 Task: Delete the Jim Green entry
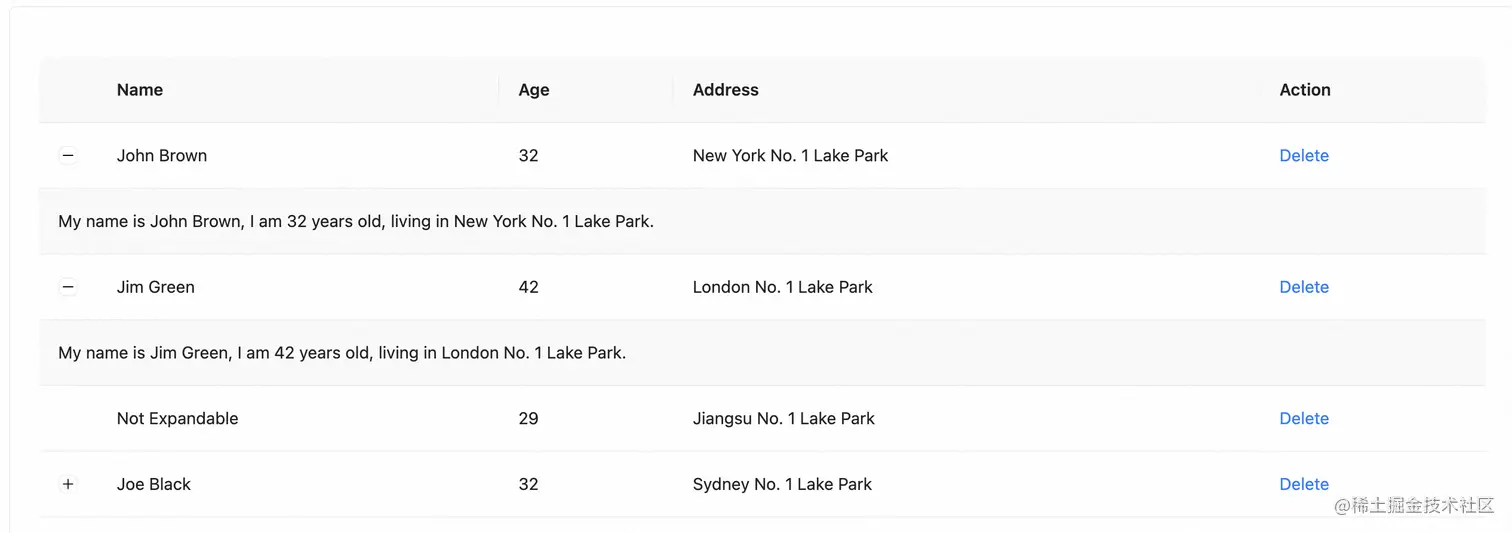(x=1304, y=287)
